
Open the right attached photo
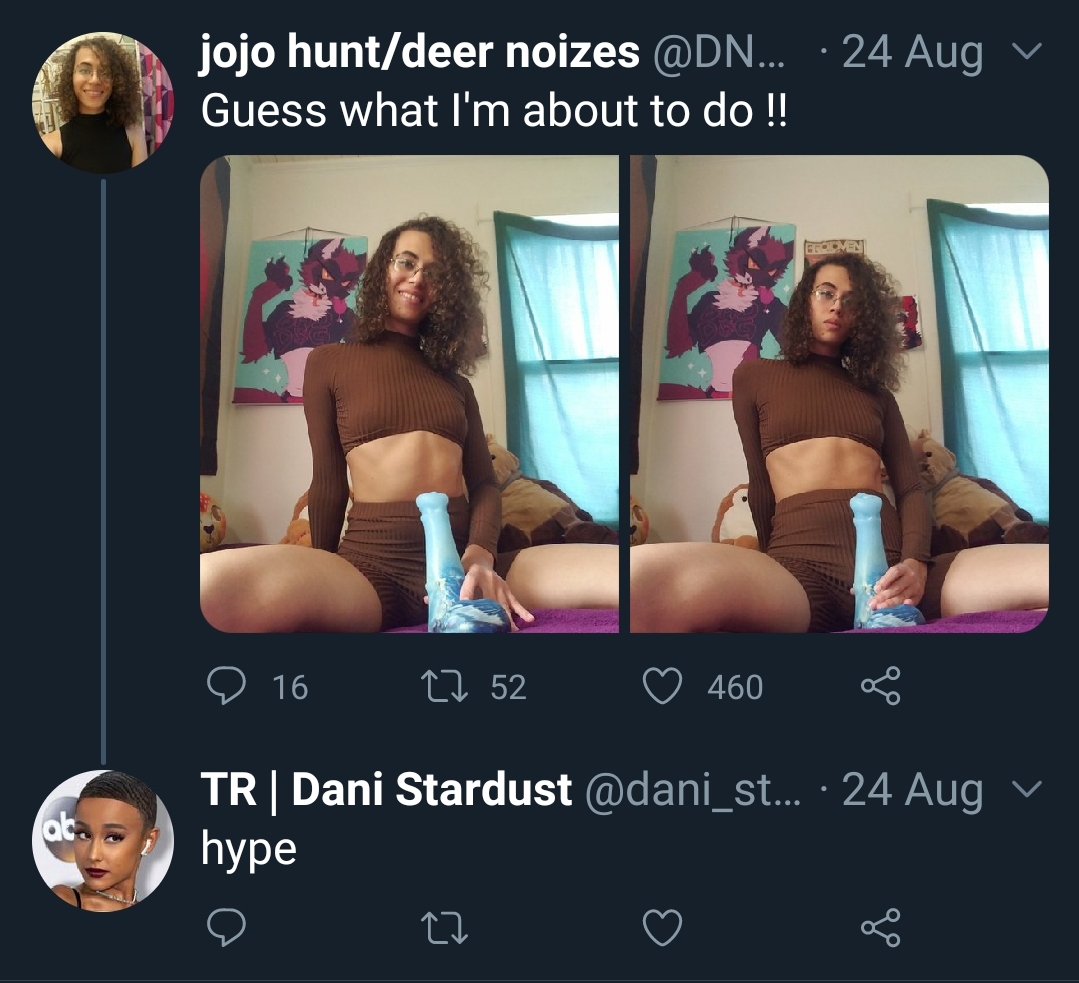(840, 394)
